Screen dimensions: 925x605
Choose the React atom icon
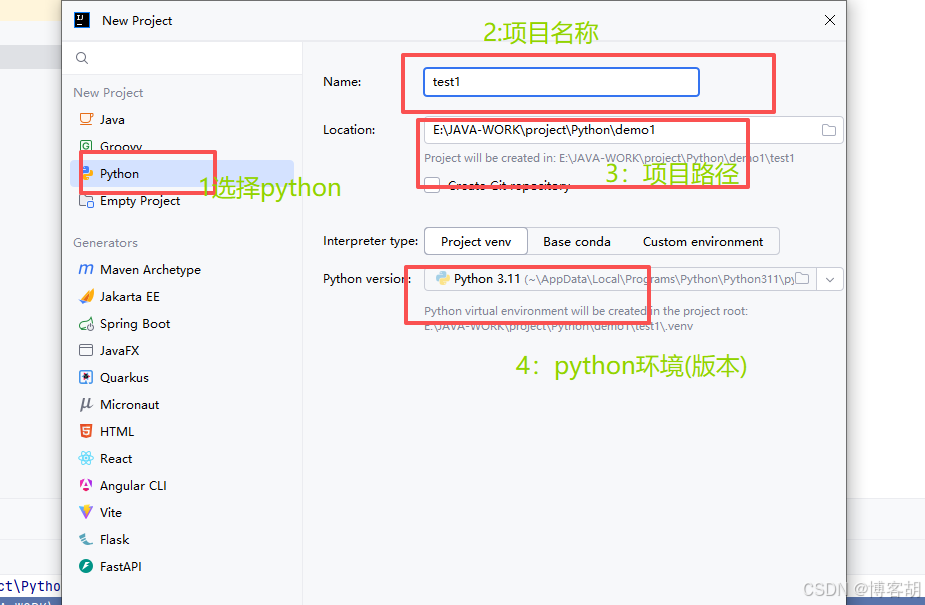[x=86, y=458]
